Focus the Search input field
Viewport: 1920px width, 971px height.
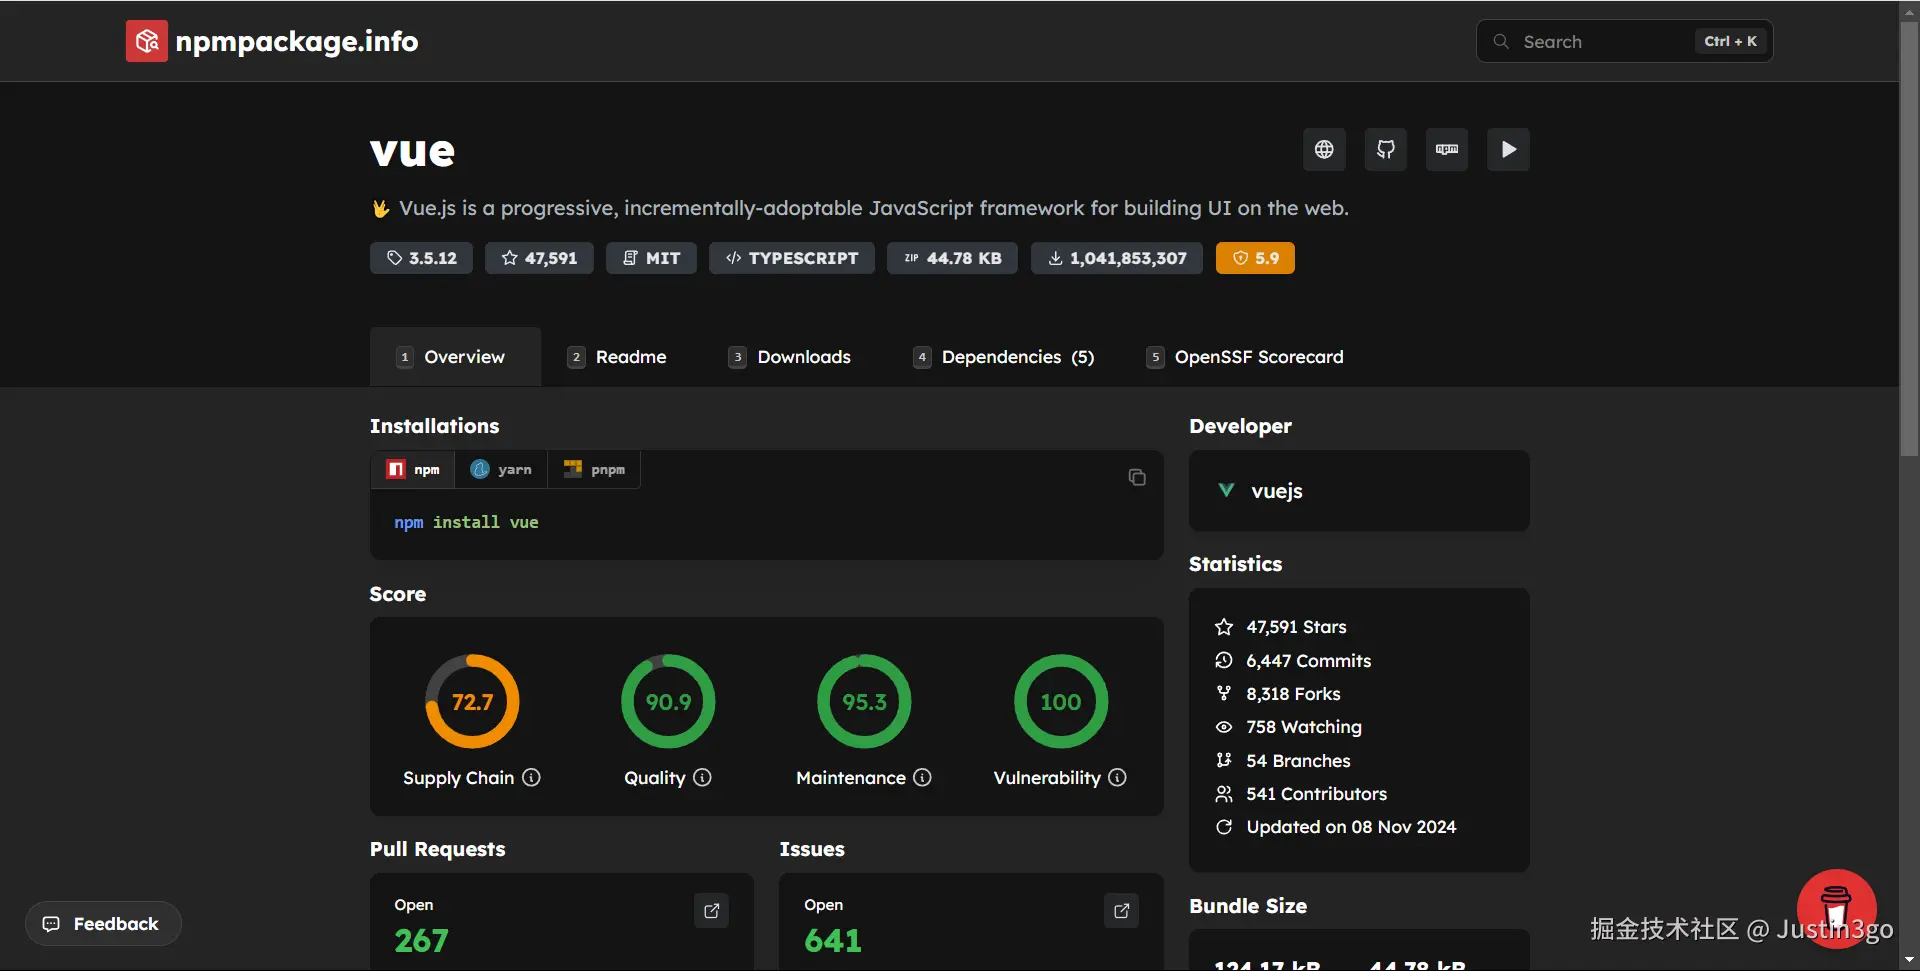click(x=1624, y=41)
